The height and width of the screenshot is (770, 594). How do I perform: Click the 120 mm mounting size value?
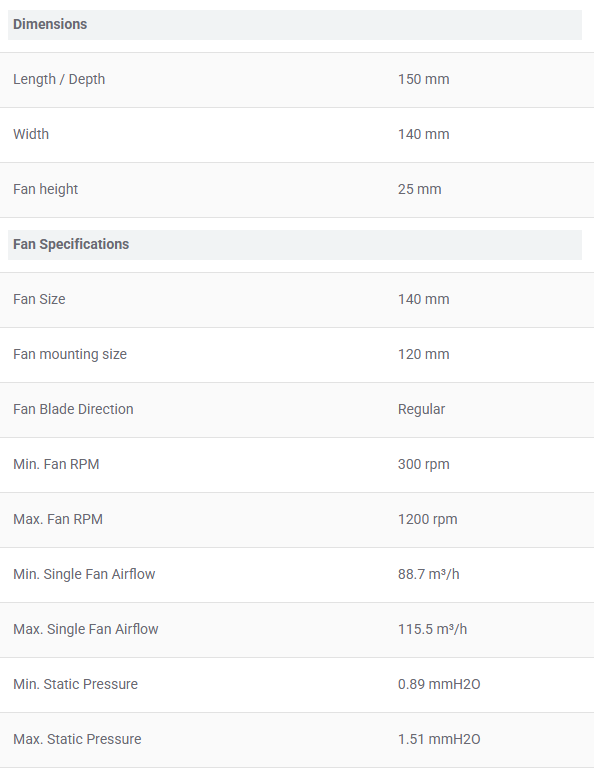click(423, 354)
